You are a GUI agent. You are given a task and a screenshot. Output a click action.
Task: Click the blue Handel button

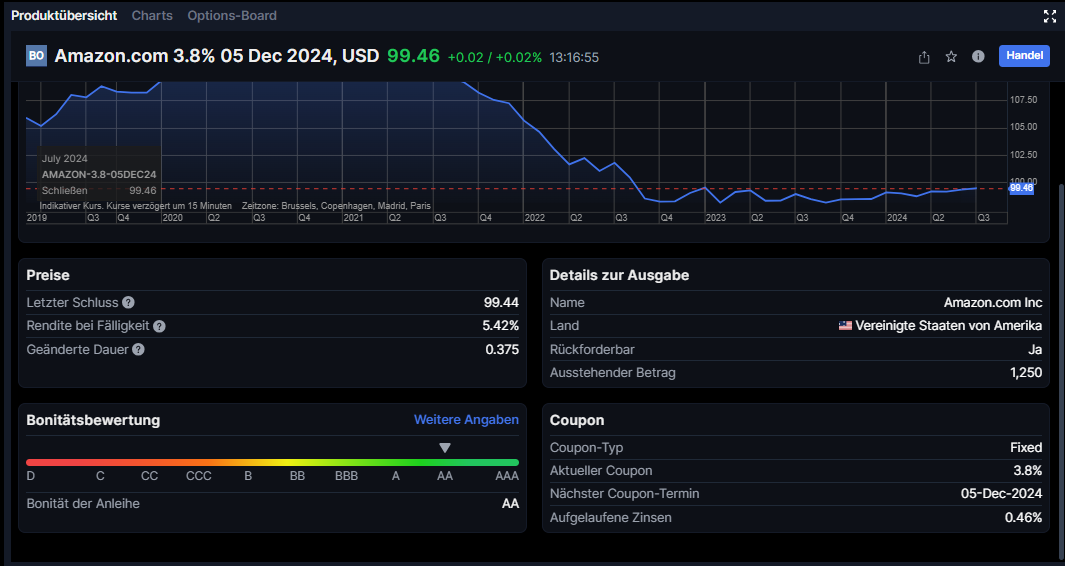[1024, 56]
